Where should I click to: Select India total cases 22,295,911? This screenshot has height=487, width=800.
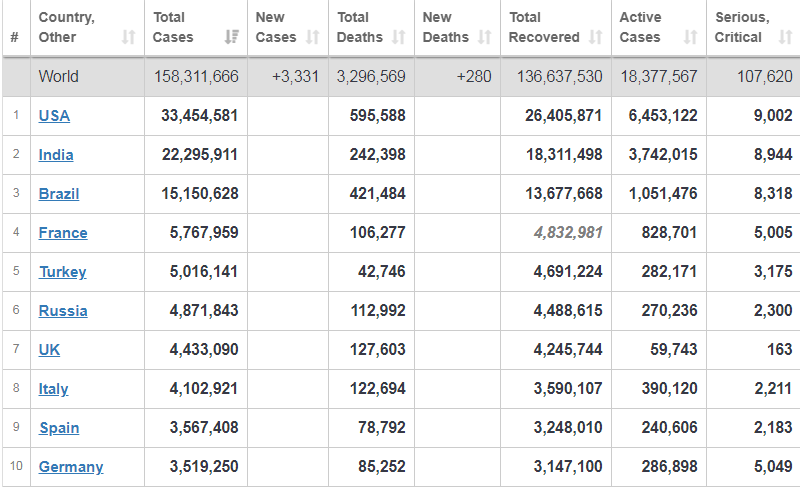pos(200,155)
